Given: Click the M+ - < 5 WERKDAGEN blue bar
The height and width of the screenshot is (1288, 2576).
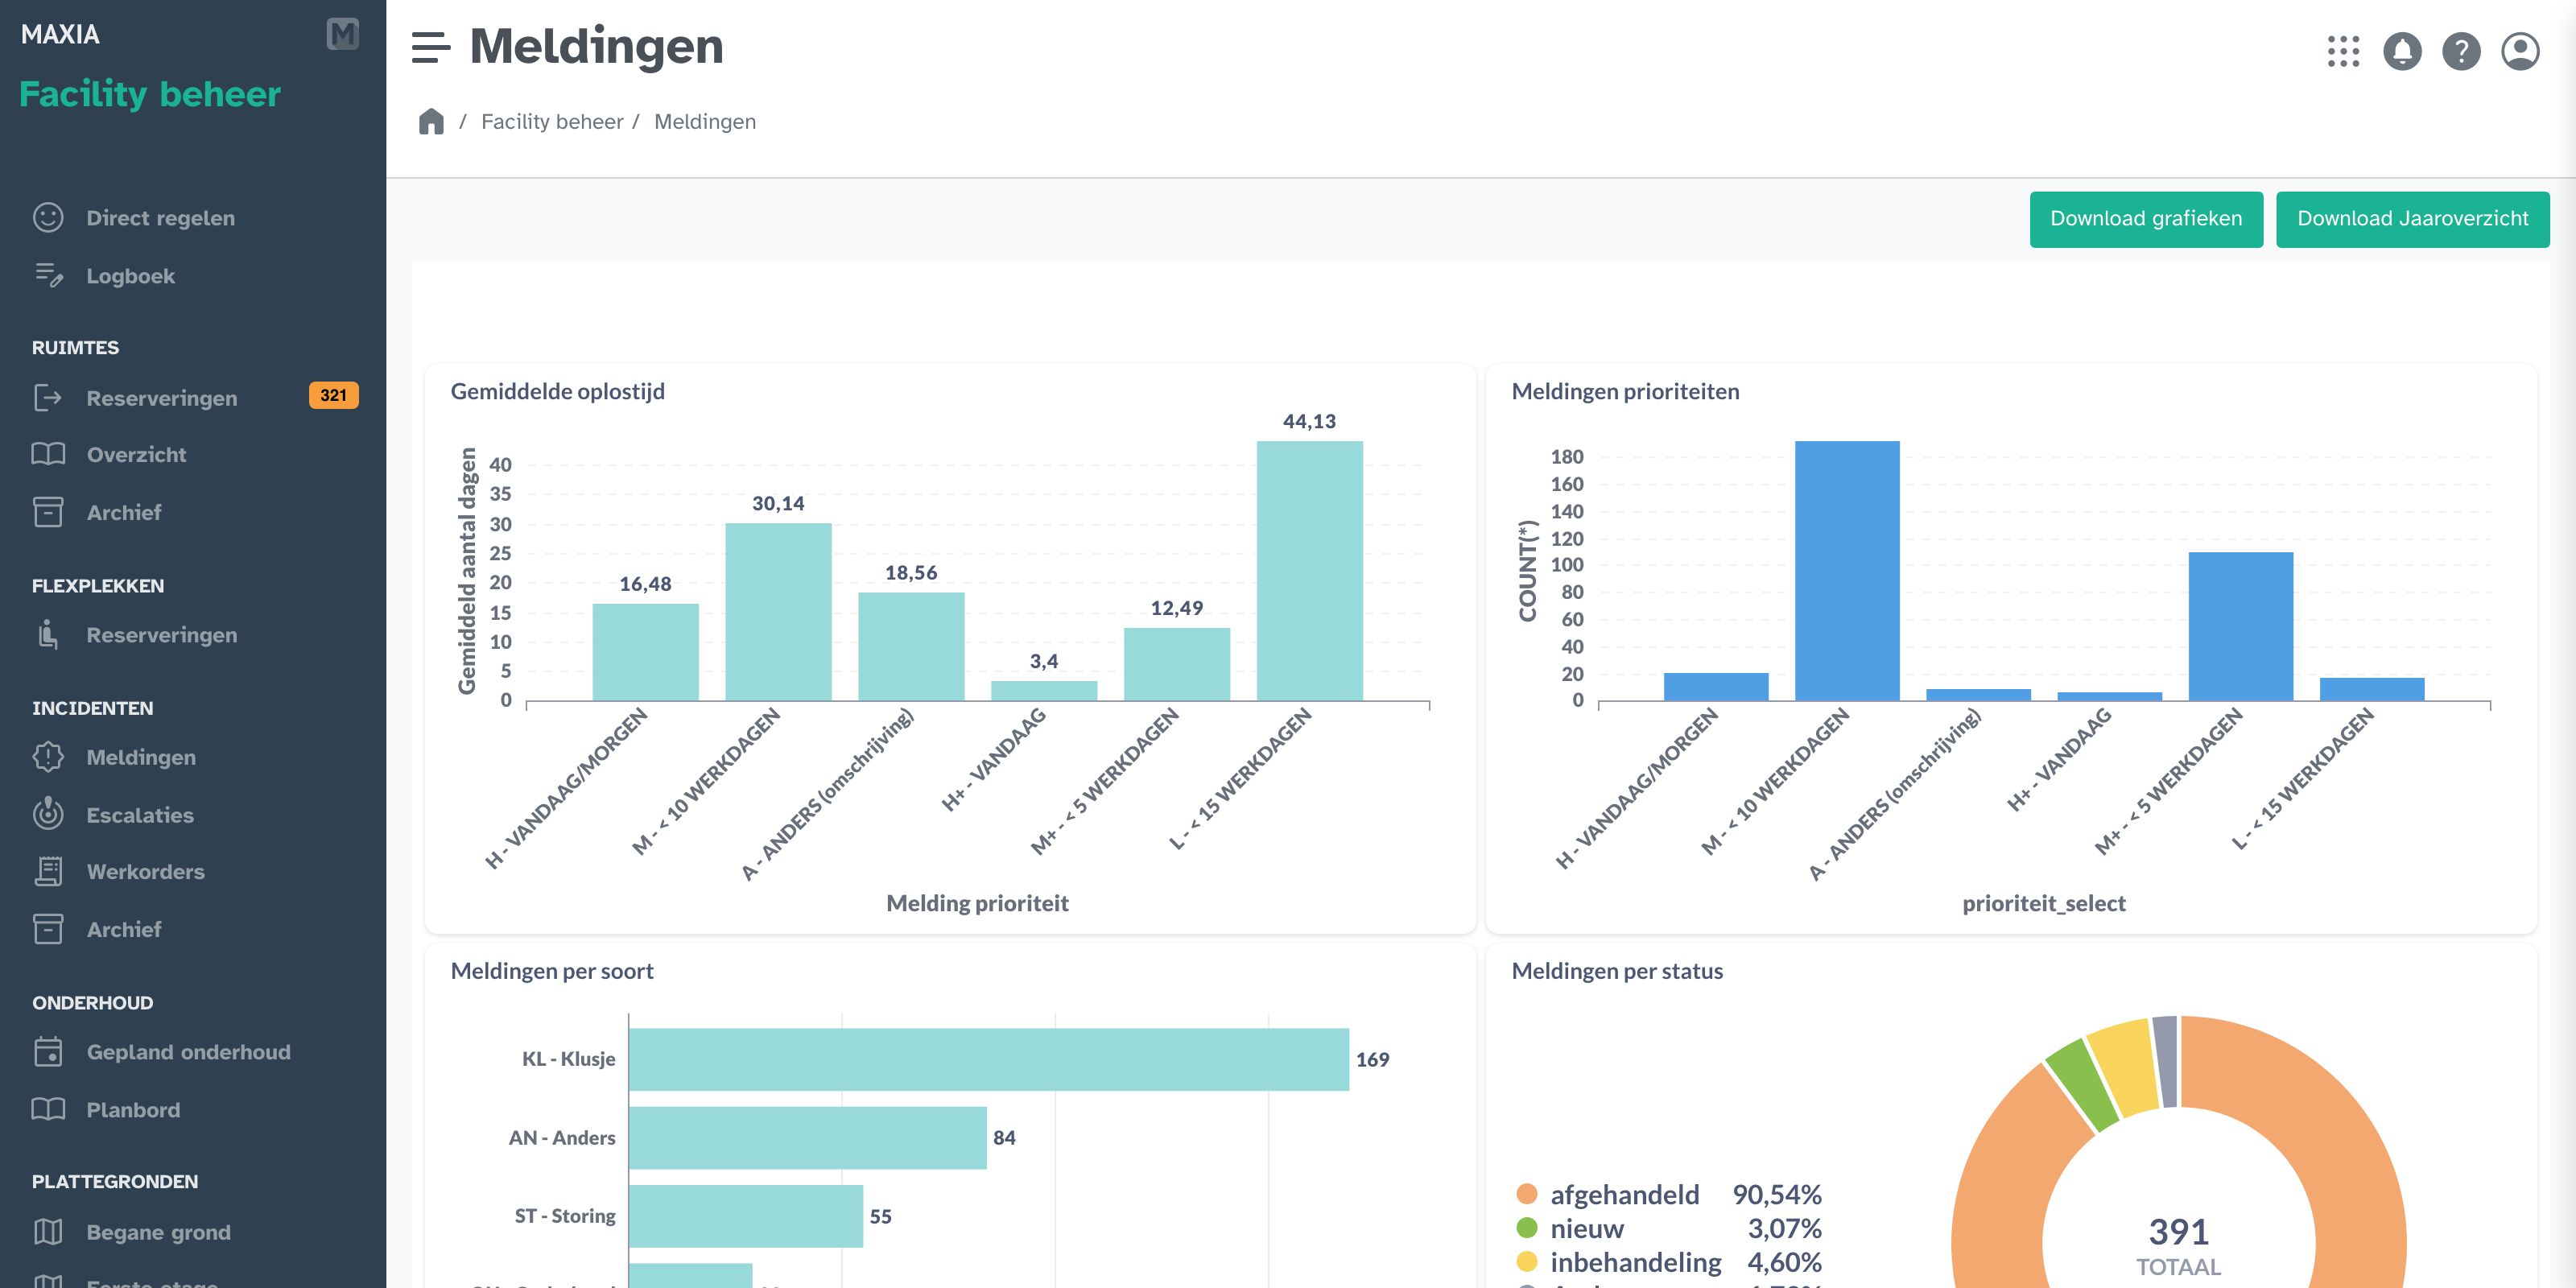Looking at the screenshot, I should 2241,626.
